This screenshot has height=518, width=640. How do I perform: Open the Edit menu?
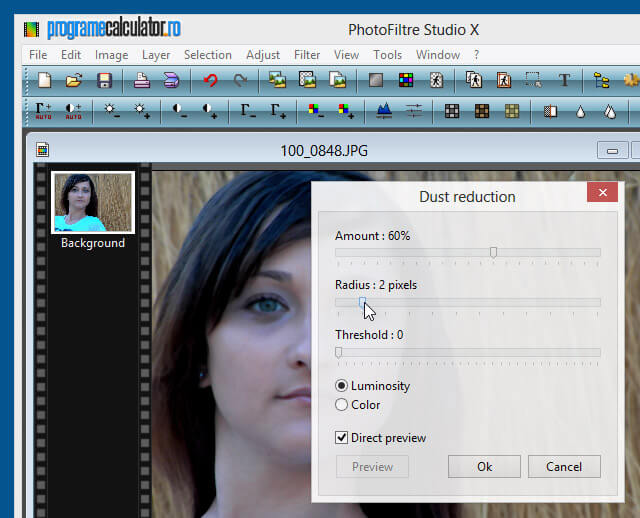[71, 55]
